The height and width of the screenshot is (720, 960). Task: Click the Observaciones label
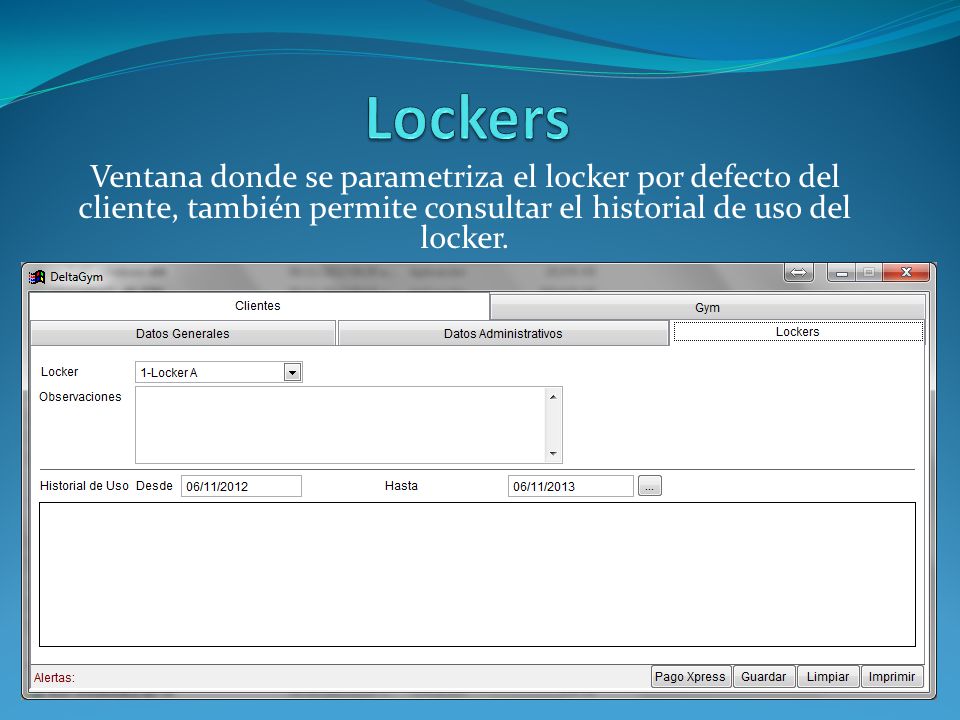[80, 397]
